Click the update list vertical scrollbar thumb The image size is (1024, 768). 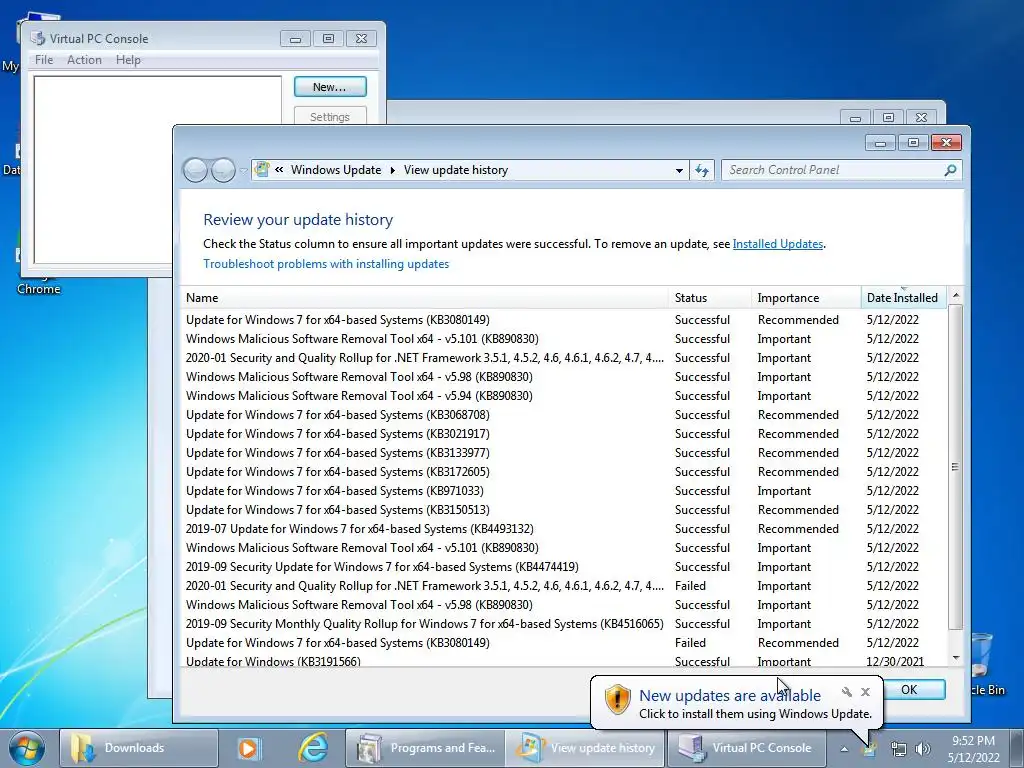pos(955,467)
